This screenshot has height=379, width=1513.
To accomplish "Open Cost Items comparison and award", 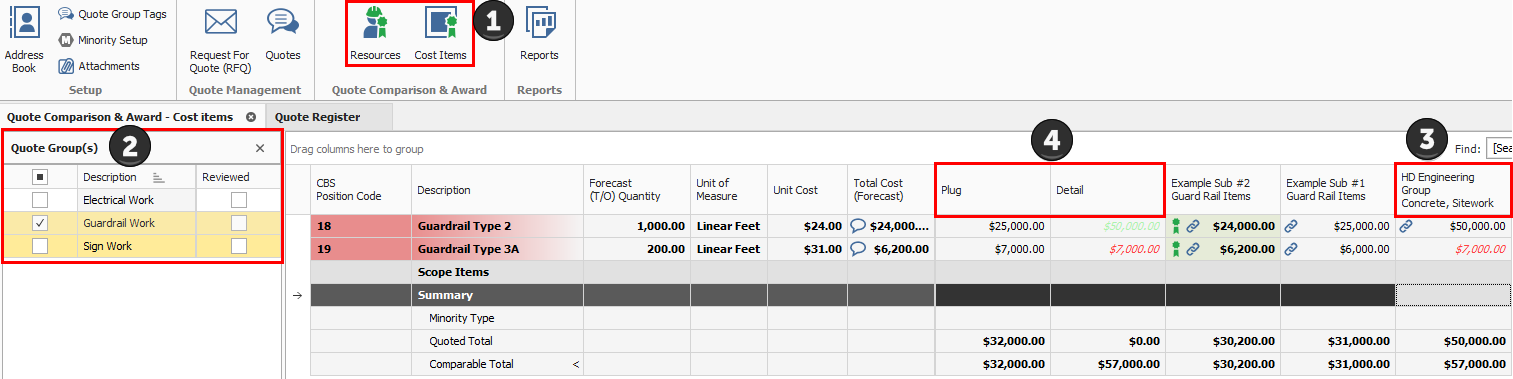I will tap(440, 34).
